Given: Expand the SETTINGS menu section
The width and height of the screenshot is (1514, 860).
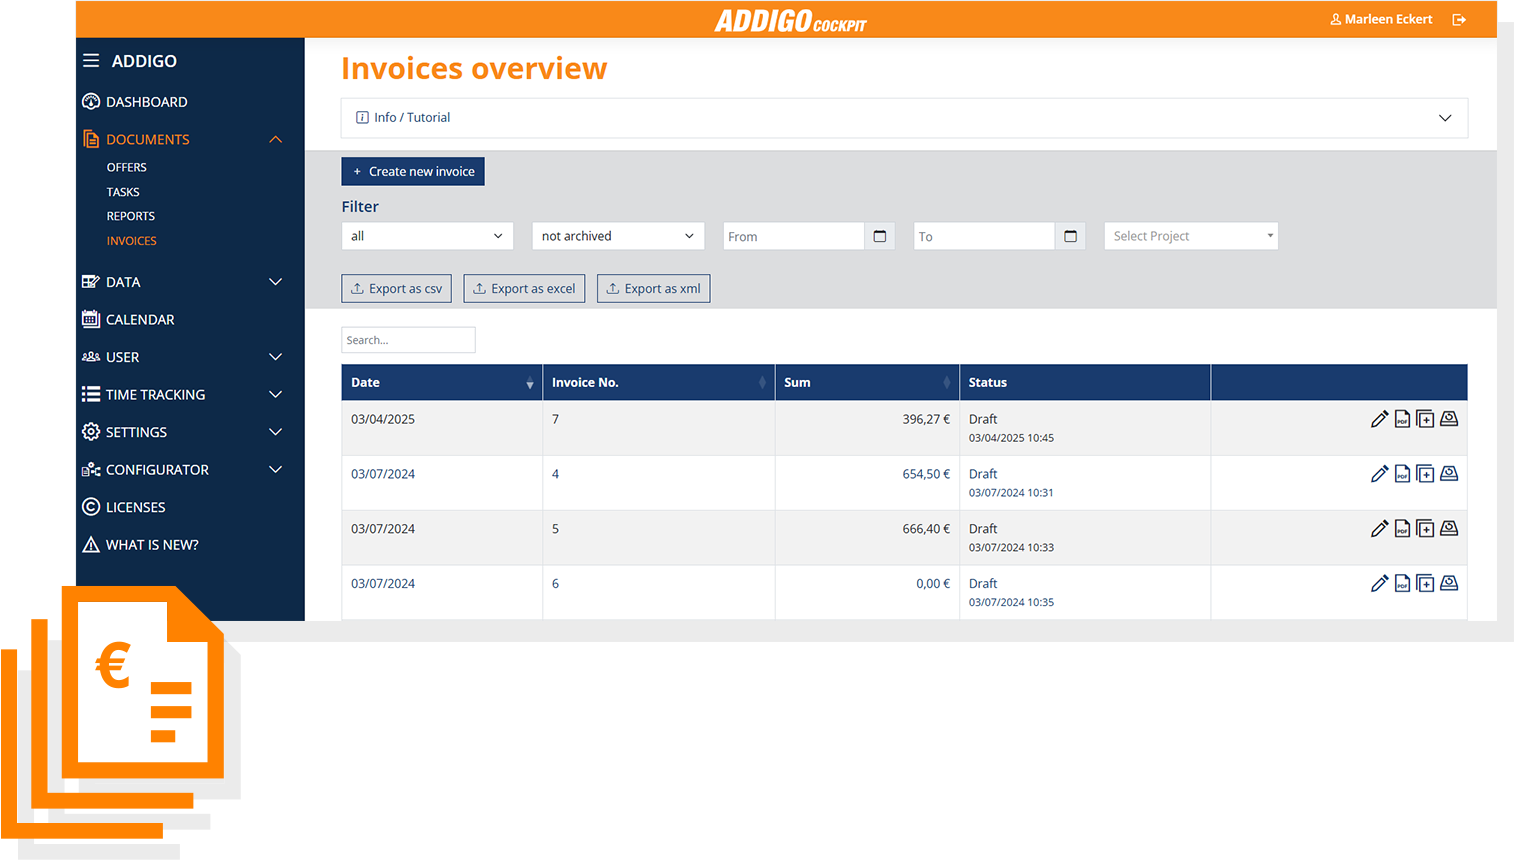Looking at the screenshot, I should [x=276, y=432].
